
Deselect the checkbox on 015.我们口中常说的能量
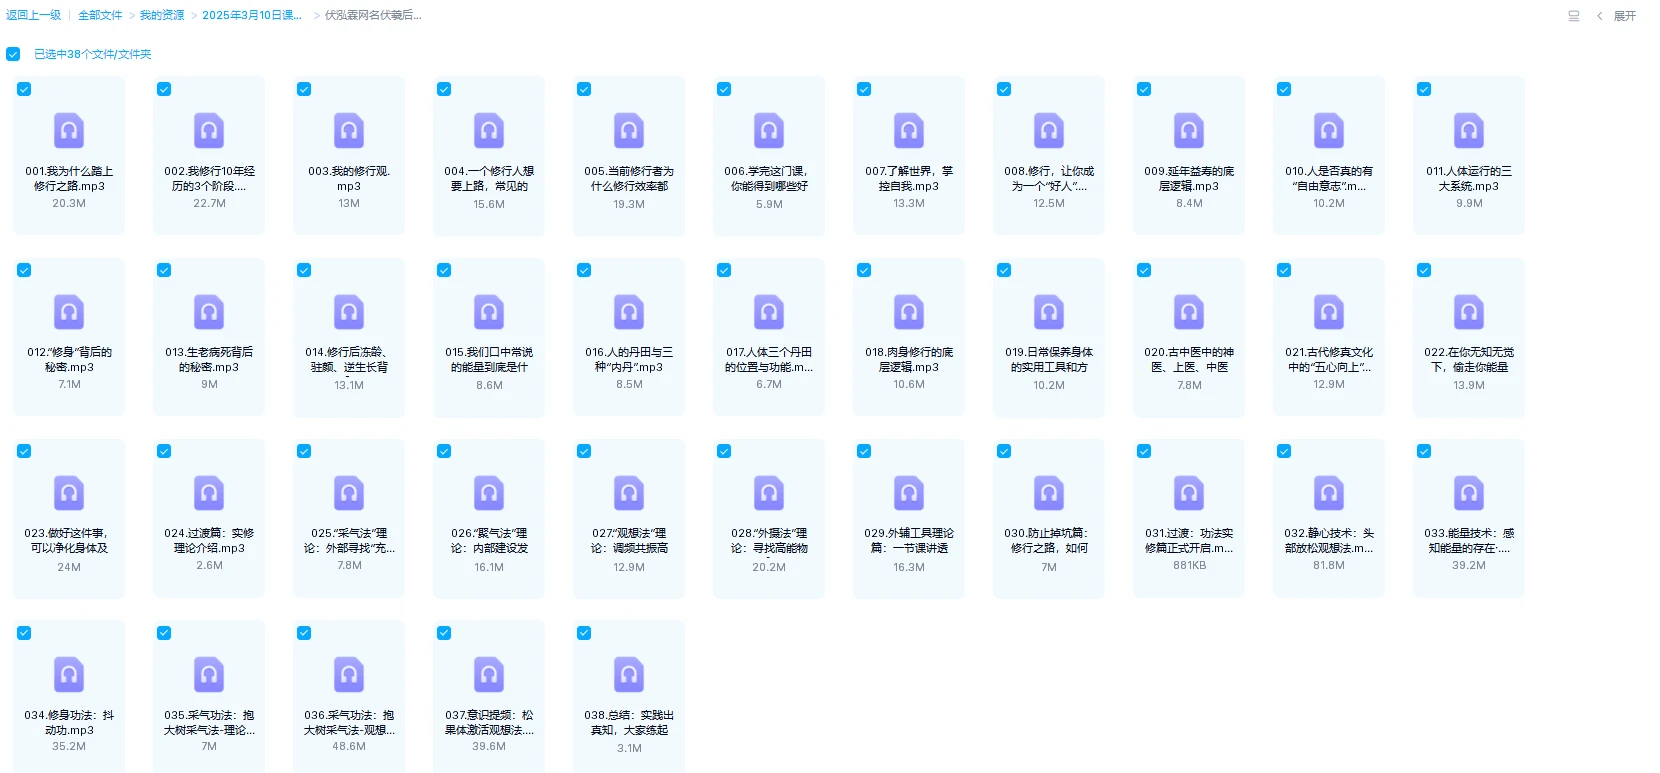tap(444, 270)
